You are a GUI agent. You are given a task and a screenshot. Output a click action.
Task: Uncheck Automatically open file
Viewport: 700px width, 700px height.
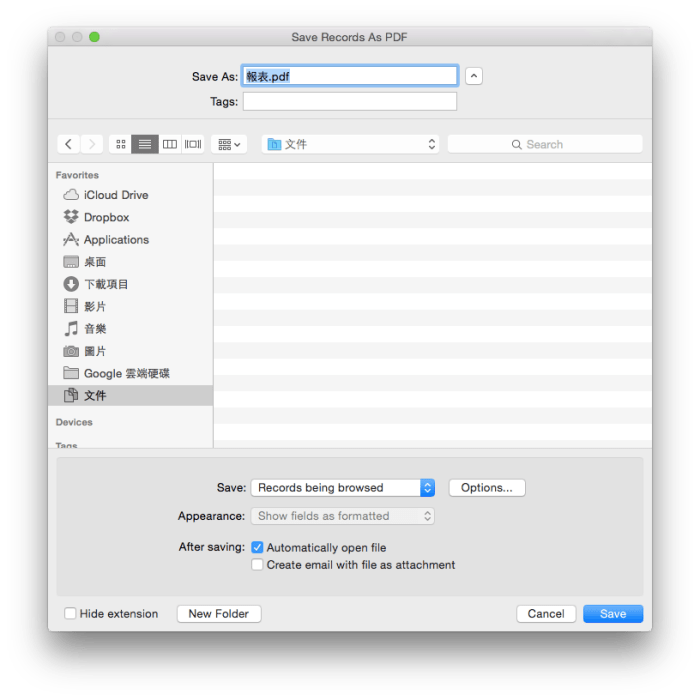[x=258, y=548]
